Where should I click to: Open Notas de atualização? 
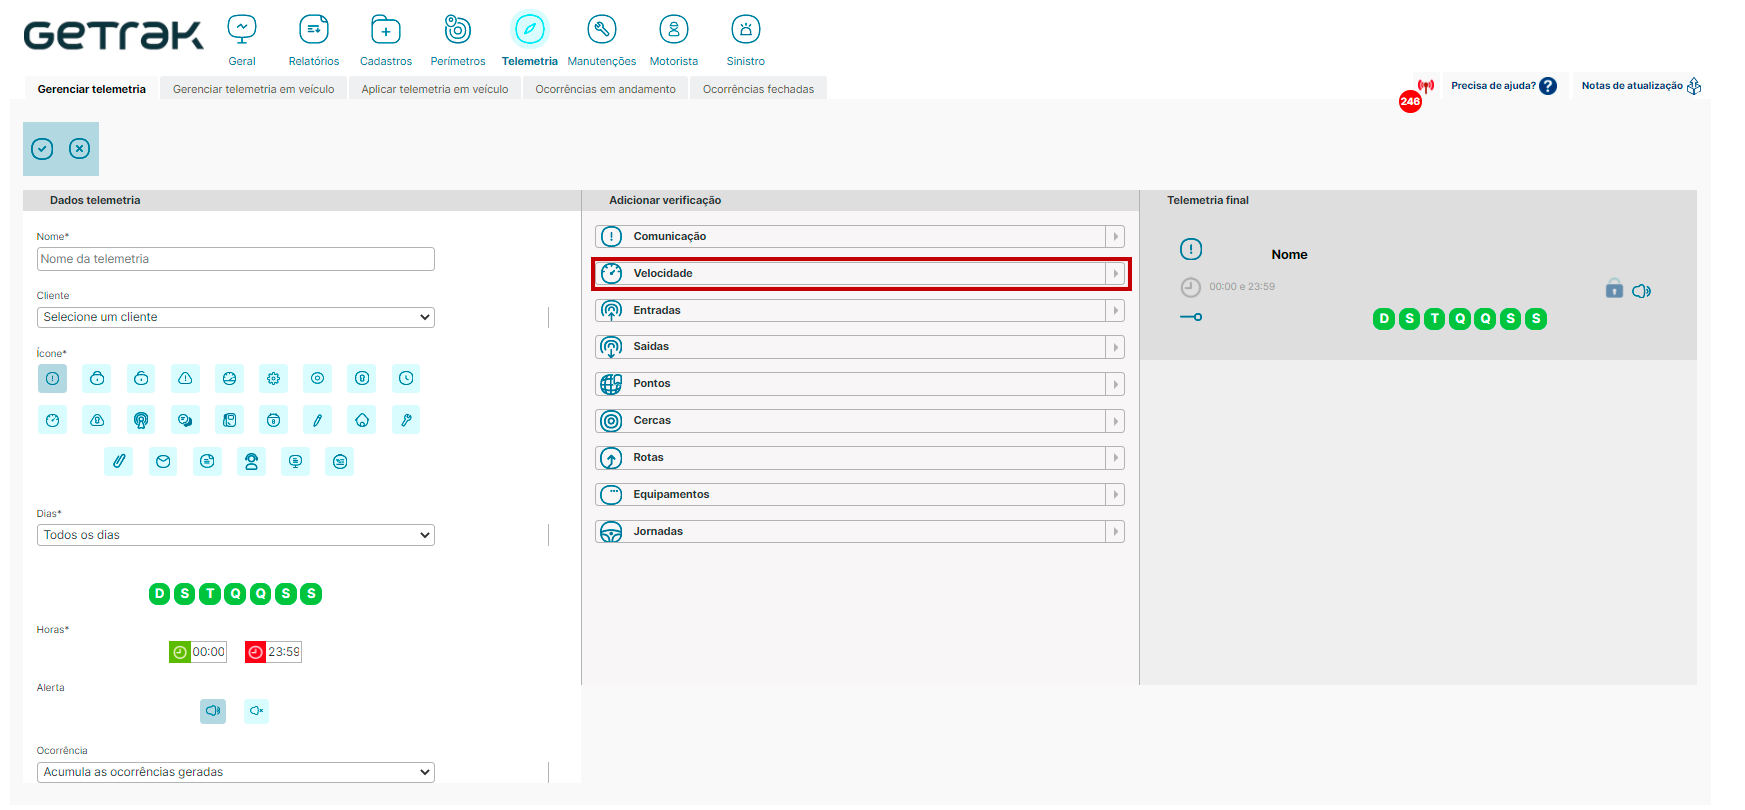(x=1641, y=86)
